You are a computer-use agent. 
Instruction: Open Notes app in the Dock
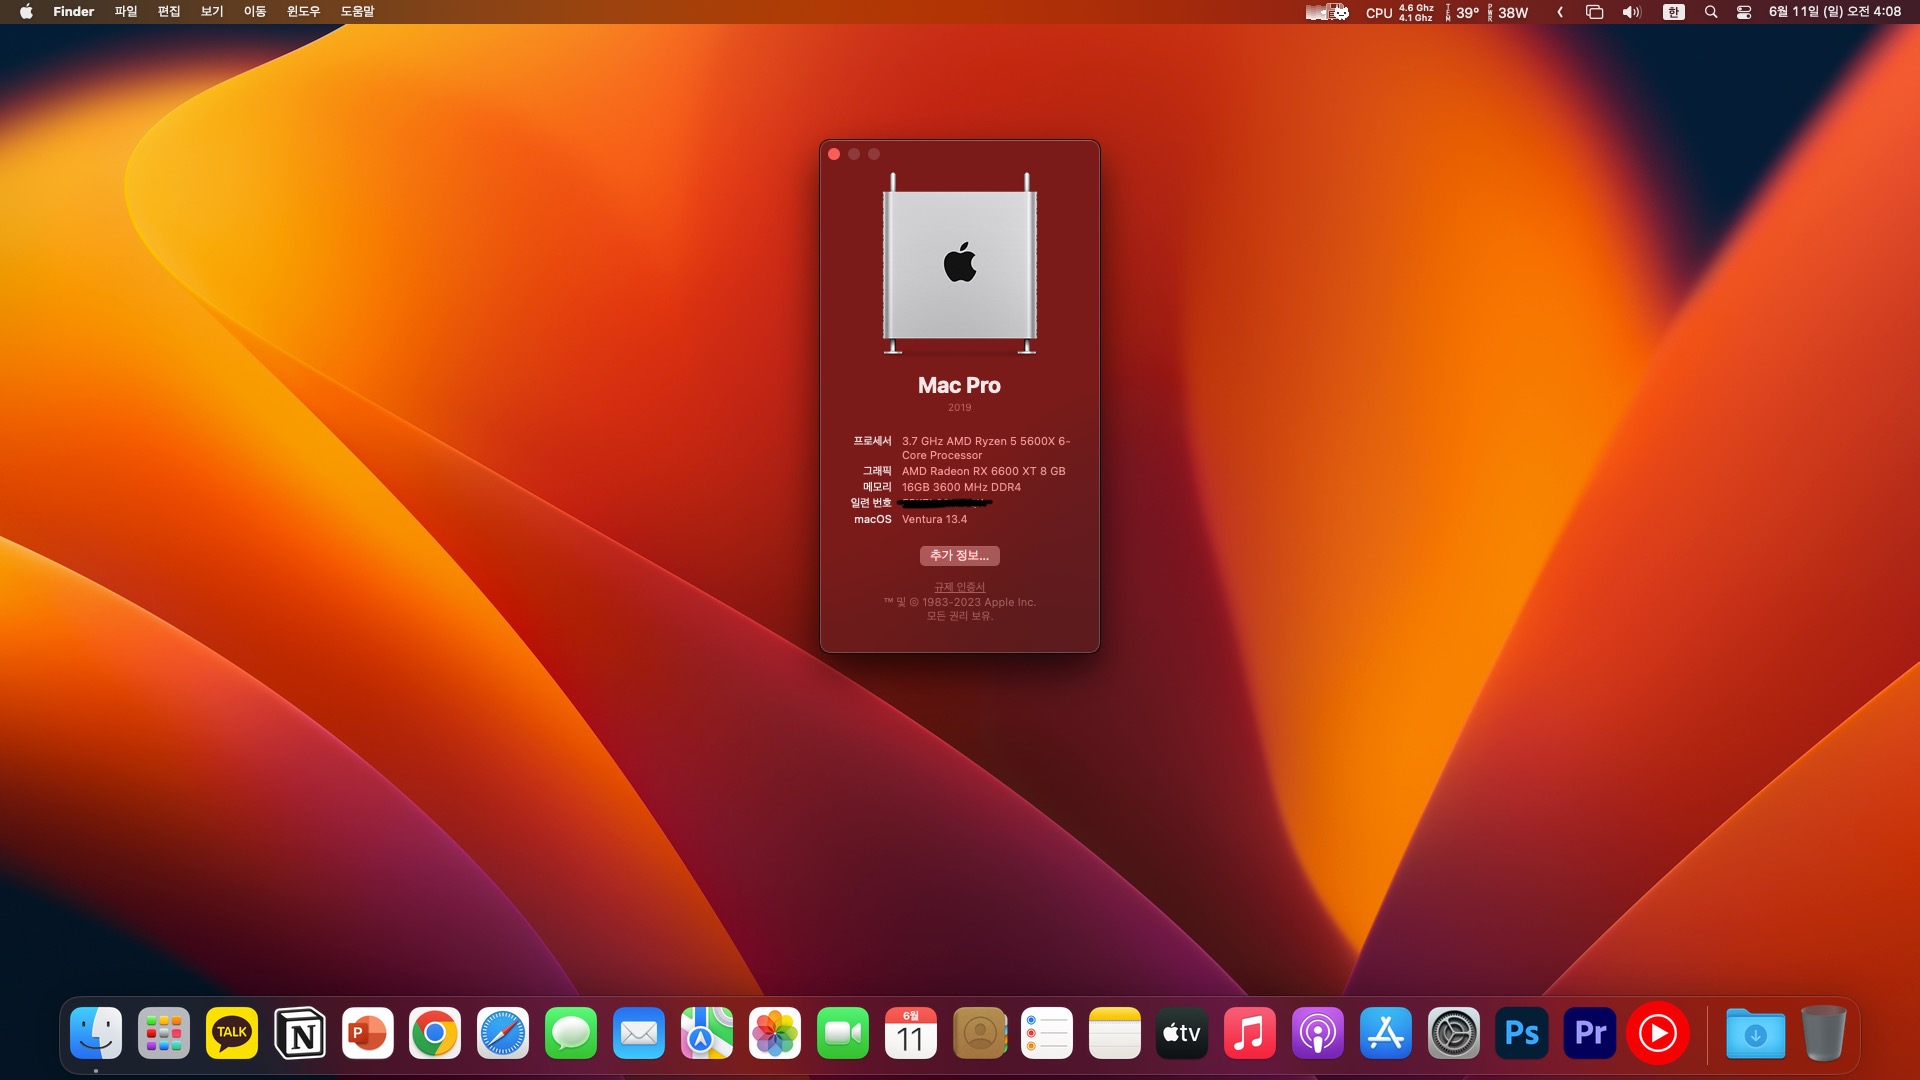point(1115,1033)
